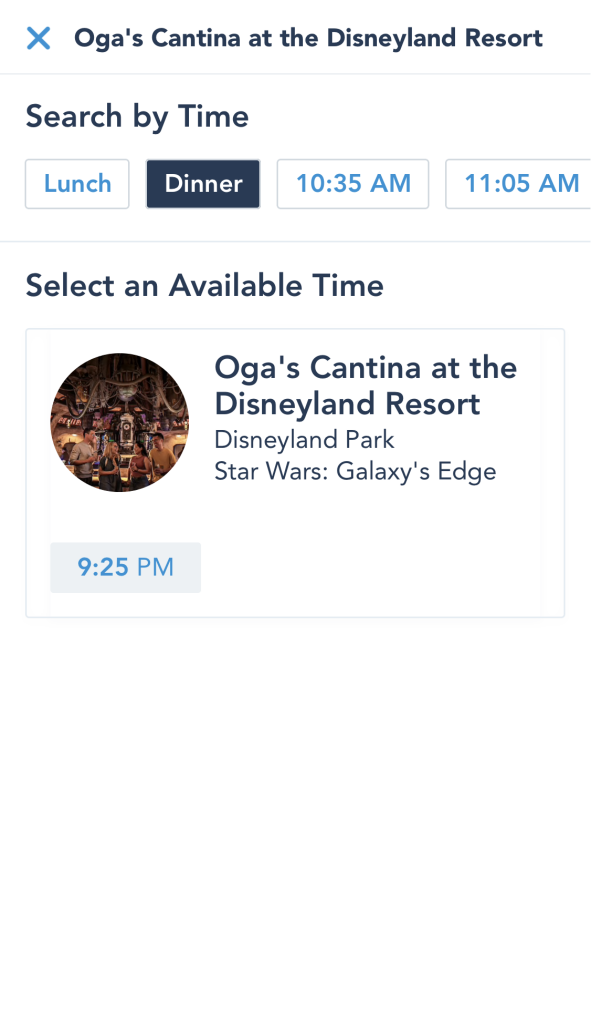Tap the blue X icon at top

tap(39, 38)
